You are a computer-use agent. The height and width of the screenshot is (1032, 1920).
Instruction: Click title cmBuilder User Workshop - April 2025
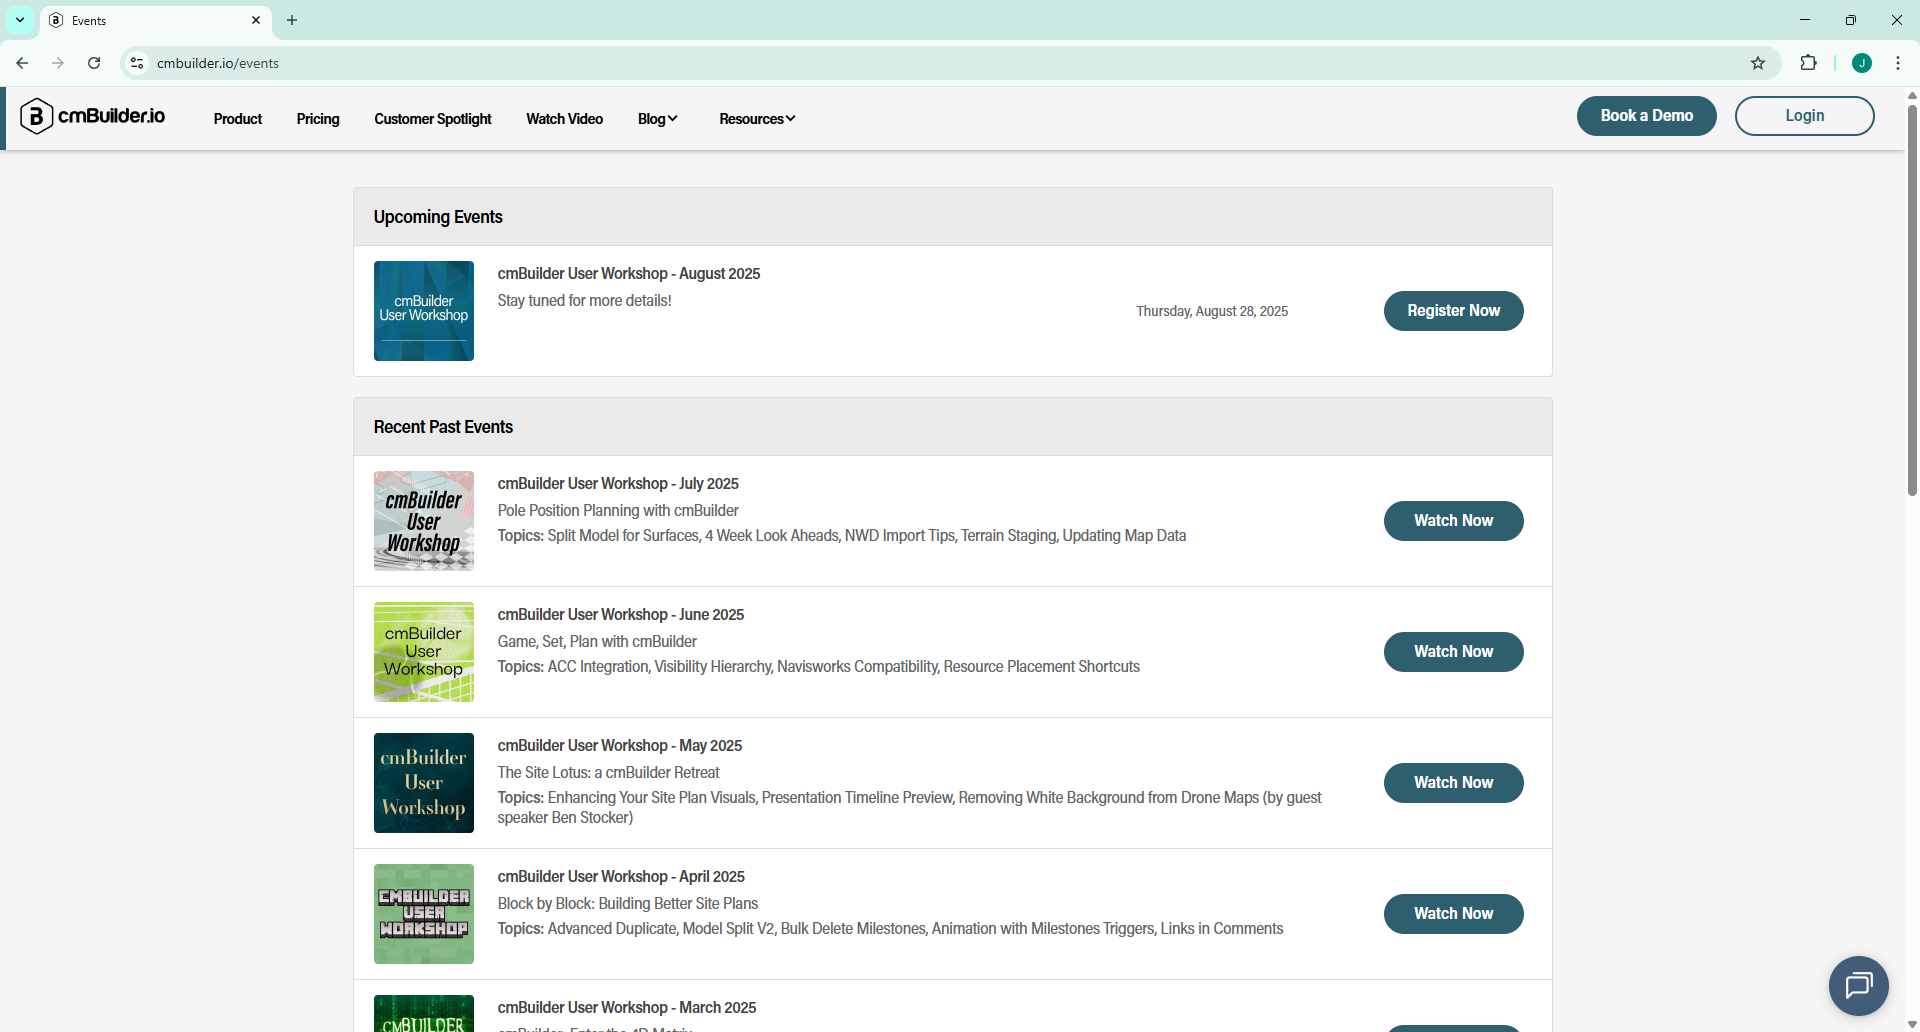tap(621, 877)
